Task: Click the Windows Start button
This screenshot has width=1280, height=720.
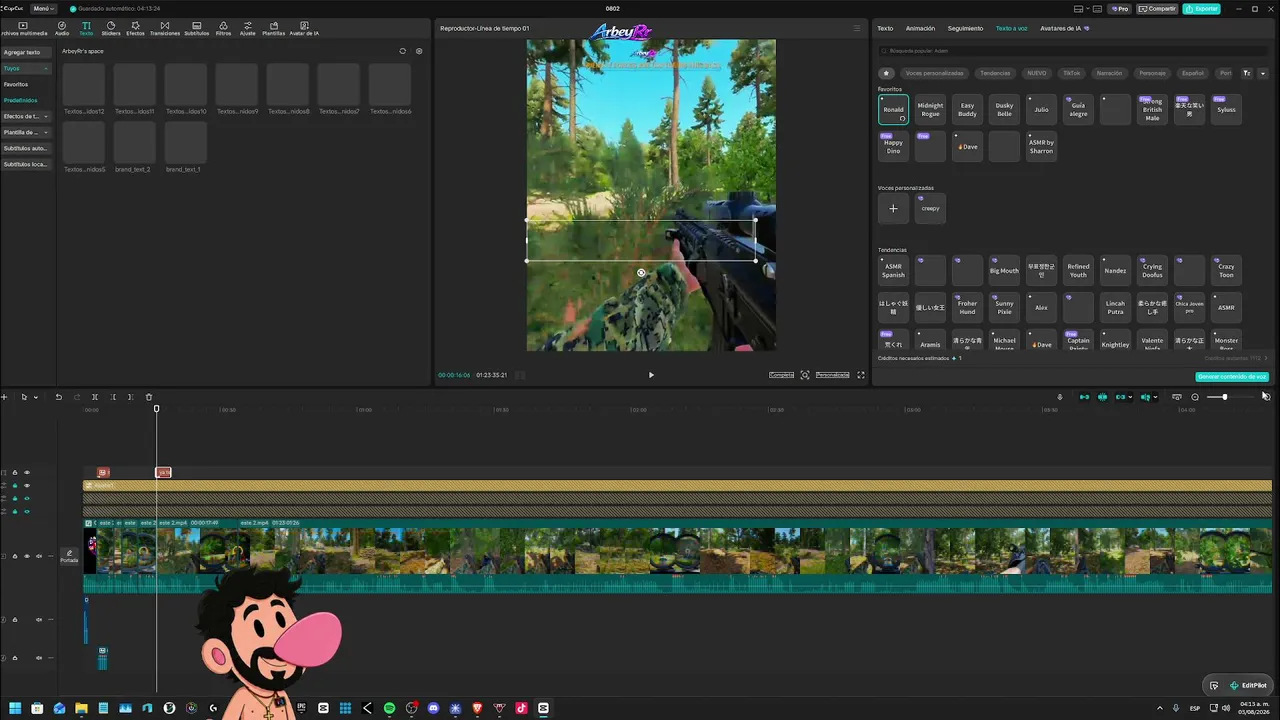Action: tap(15, 708)
